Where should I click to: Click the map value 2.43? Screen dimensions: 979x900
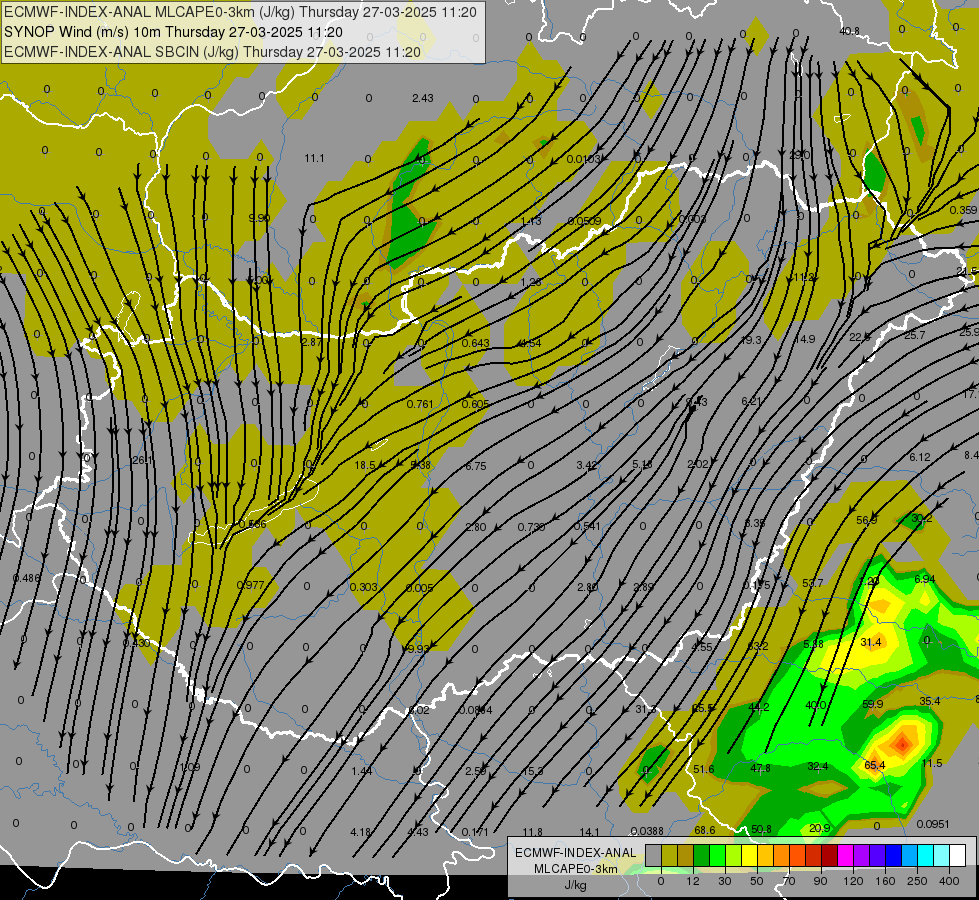[x=423, y=98]
